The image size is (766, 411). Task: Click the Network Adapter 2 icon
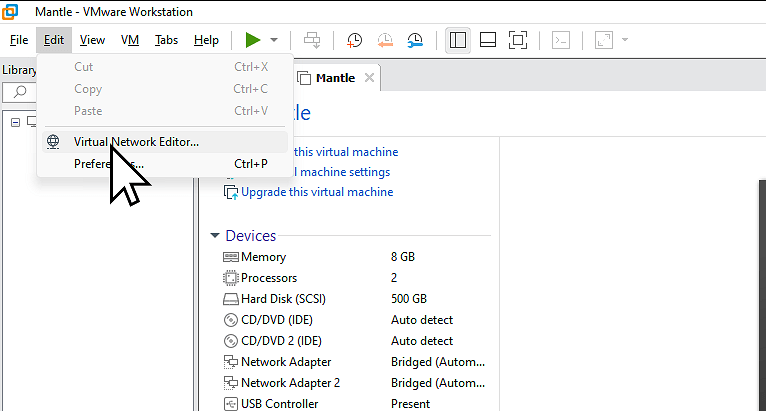point(231,383)
